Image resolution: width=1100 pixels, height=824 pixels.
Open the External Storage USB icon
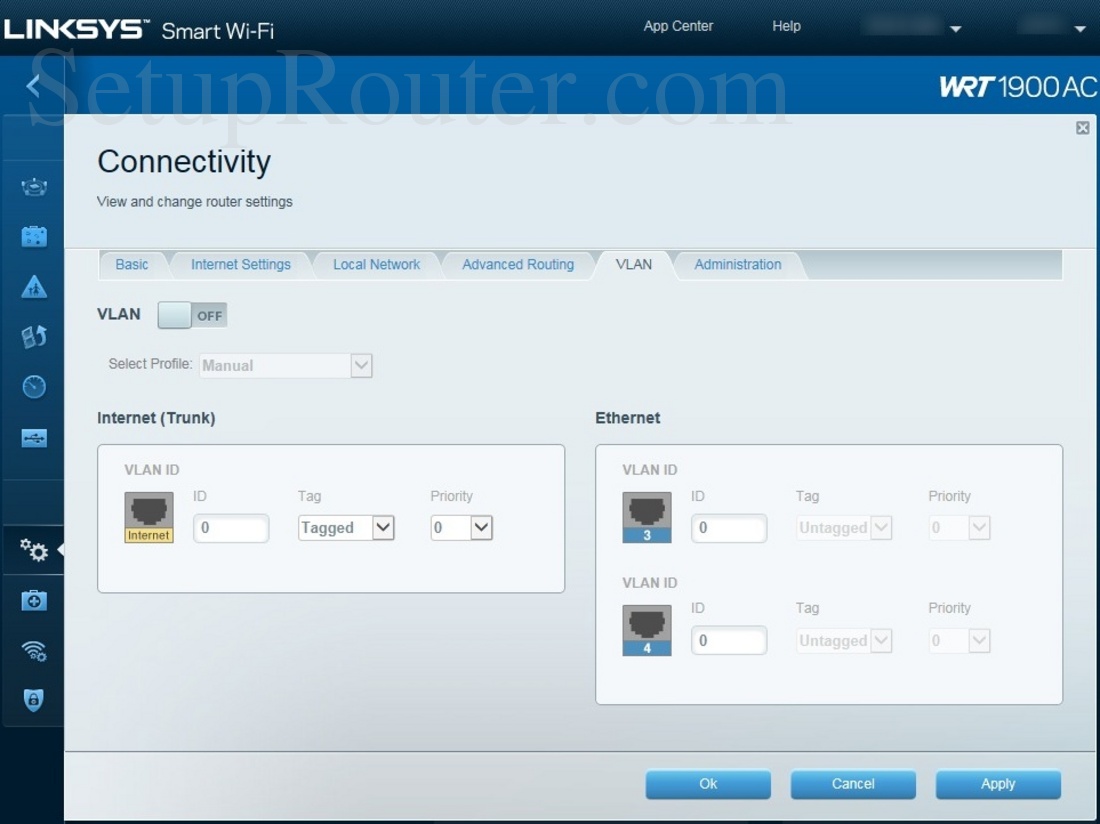[34, 438]
